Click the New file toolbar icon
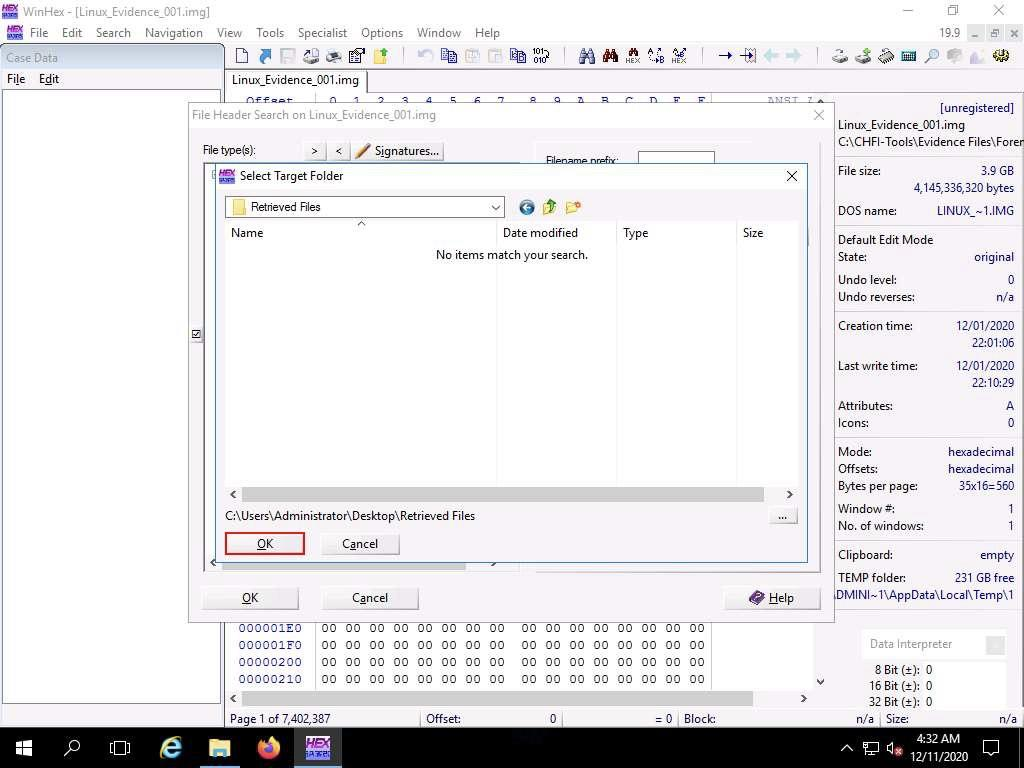The width and height of the screenshot is (1024, 768). 242,56
